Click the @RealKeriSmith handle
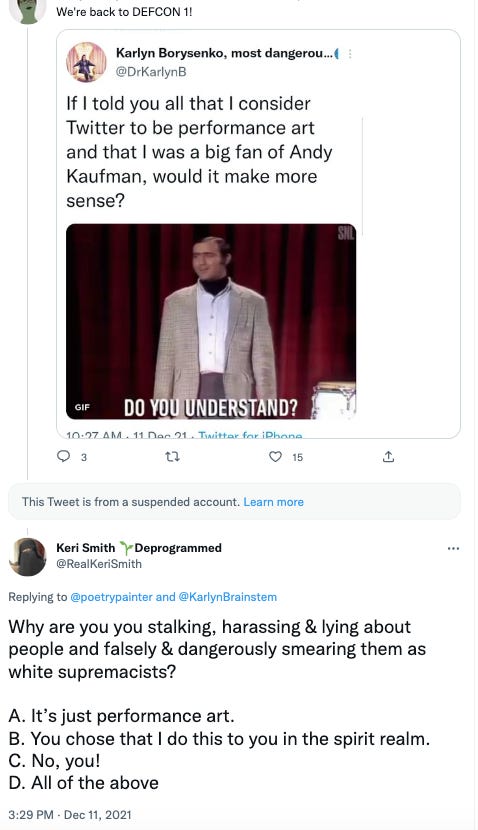 [x=99, y=564]
